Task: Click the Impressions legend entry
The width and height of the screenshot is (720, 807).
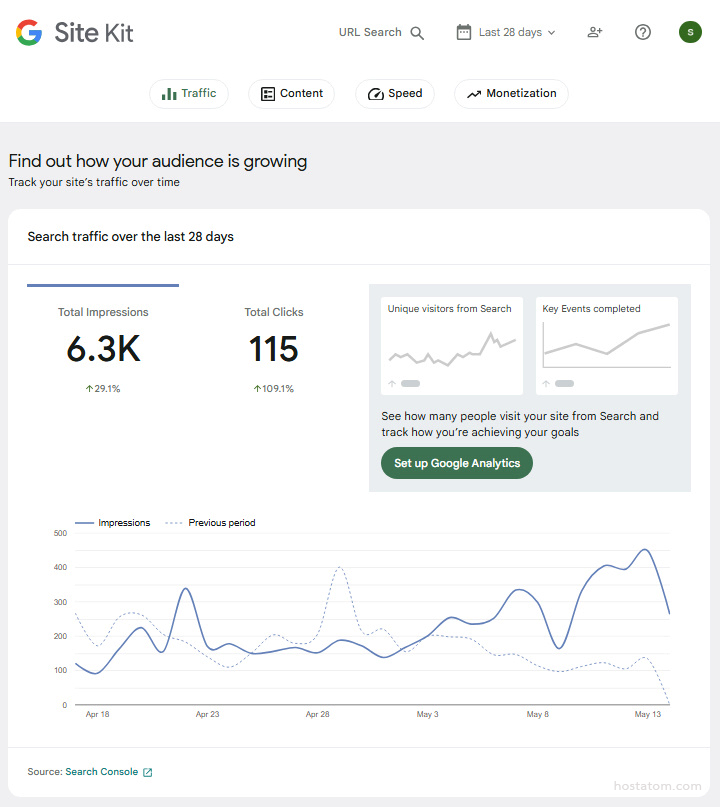Action: click(x=113, y=523)
